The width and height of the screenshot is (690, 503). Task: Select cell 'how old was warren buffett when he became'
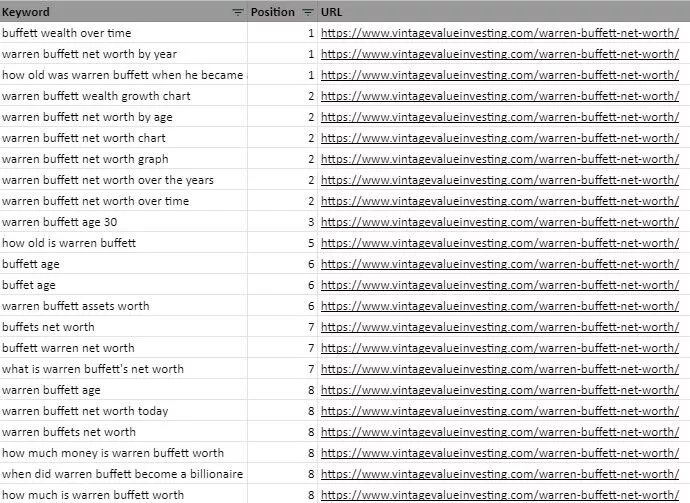click(x=124, y=75)
